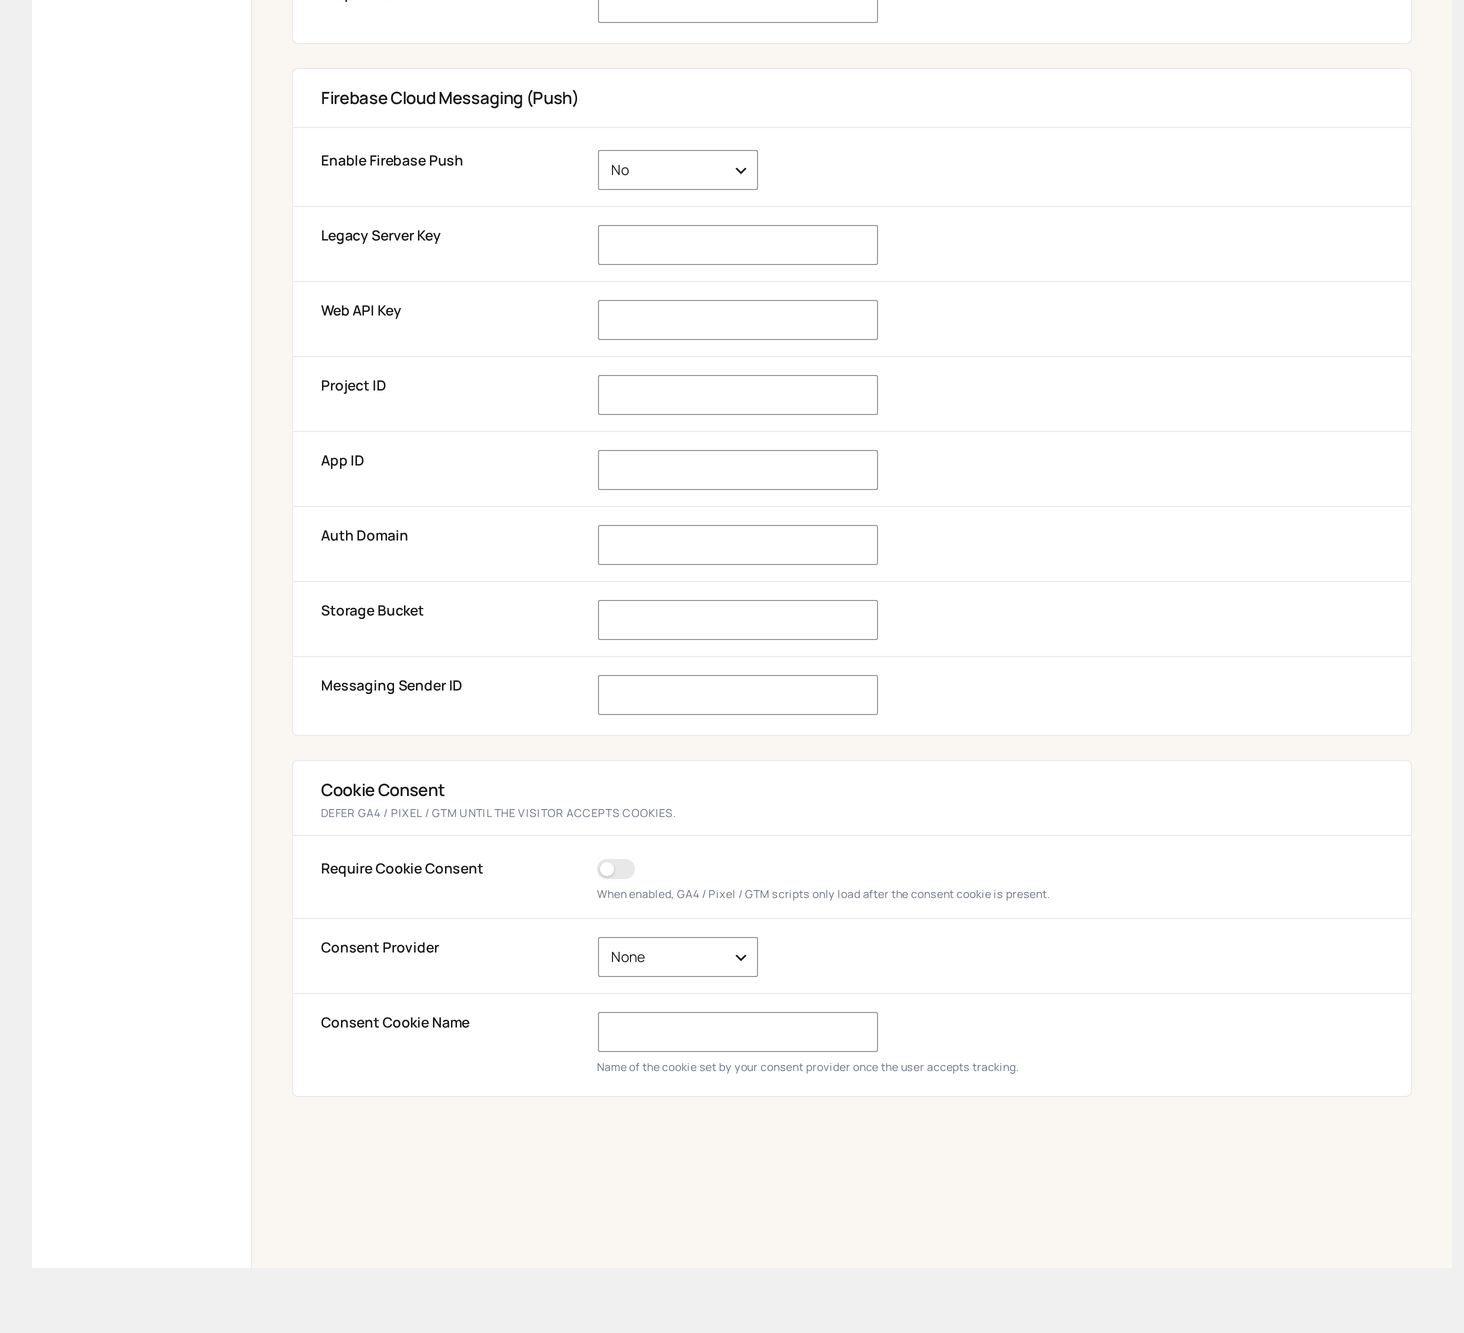Click the Project ID text box

point(737,395)
